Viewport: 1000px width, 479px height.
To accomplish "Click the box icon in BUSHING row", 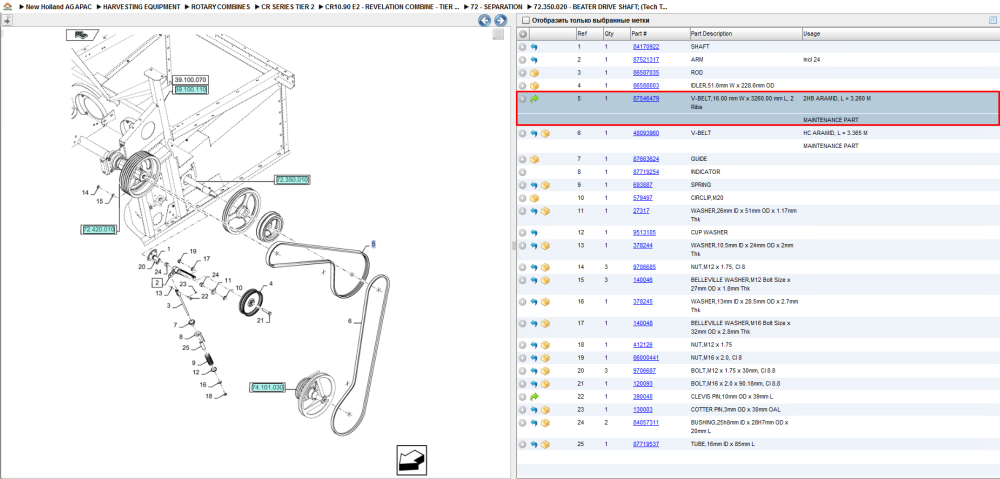I will [545, 422].
